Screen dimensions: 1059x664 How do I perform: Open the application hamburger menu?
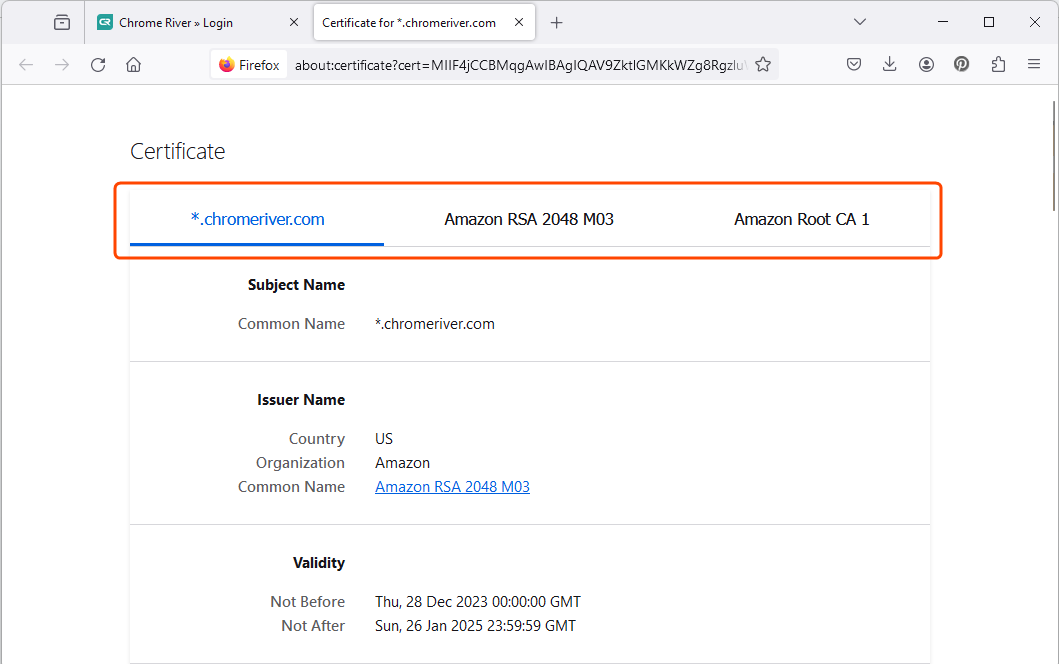click(x=1034, y=65)
